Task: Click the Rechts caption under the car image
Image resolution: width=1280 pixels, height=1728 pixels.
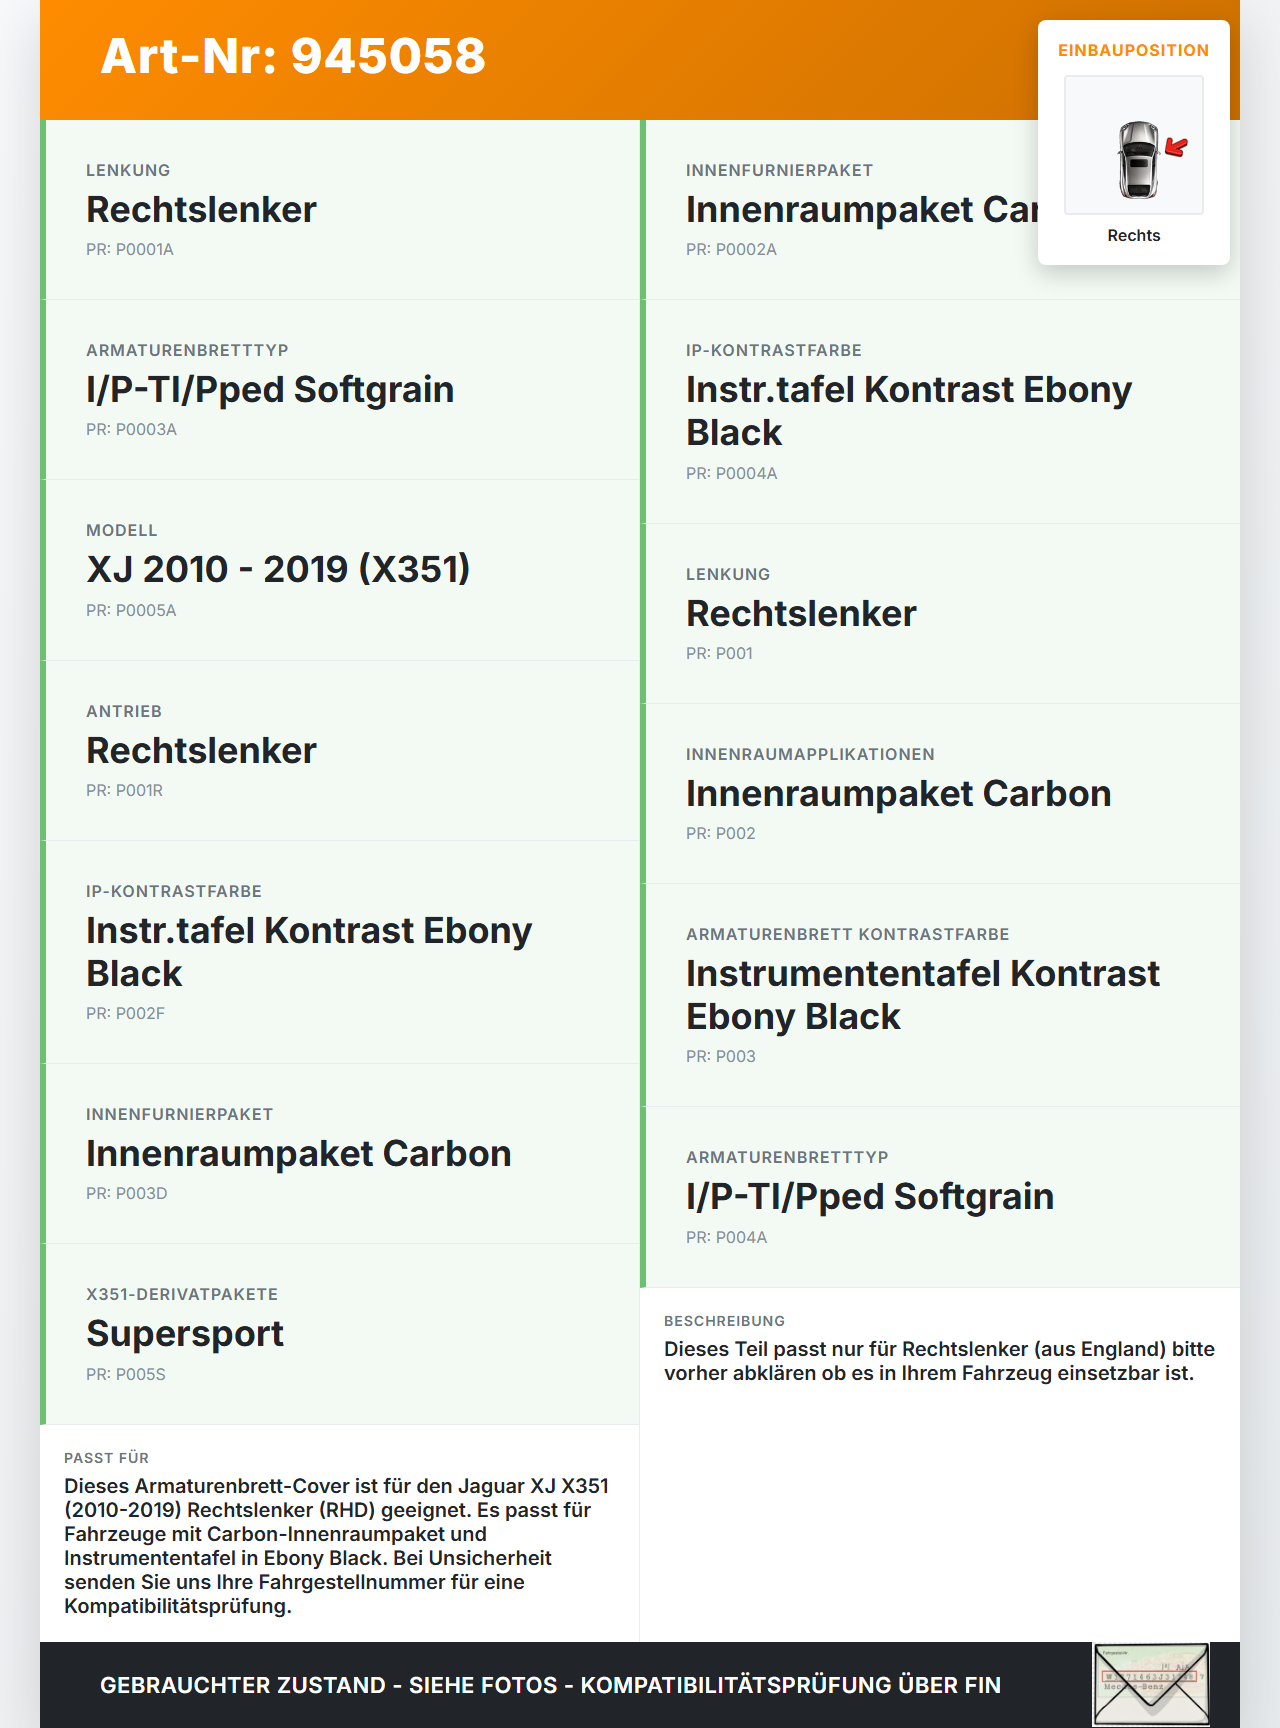Action: pyautogui.click(x=1134, y=235)
